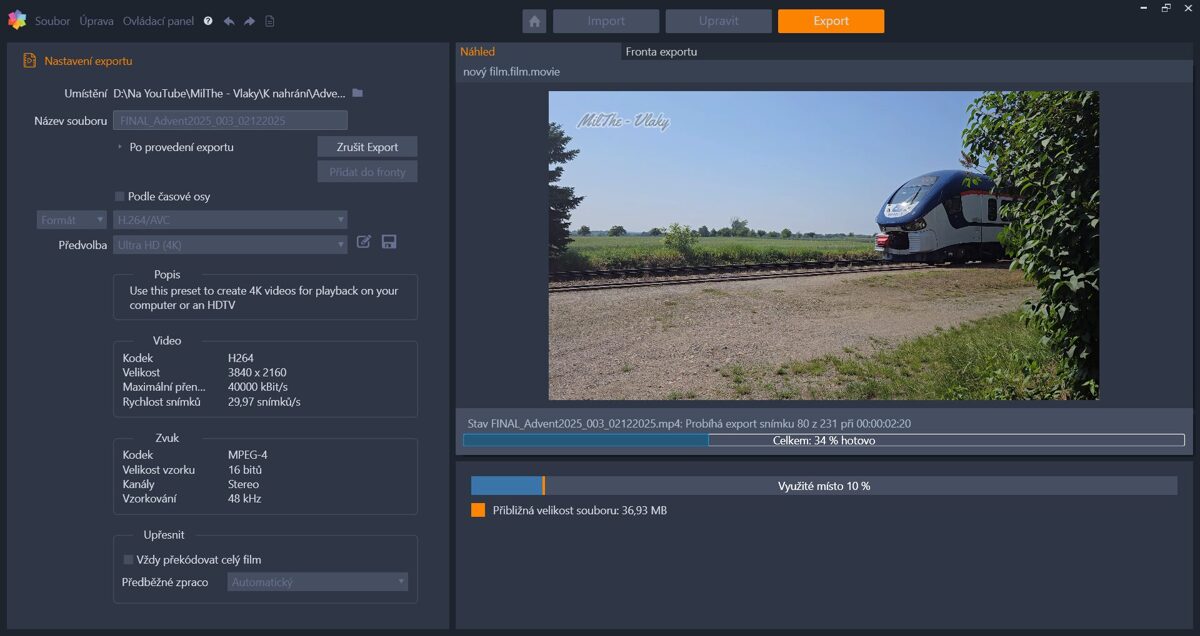Screen dimensions: 1200x636
Task: Toggle Vždy překódovat celý film checkbox
Action: [128, 560]
